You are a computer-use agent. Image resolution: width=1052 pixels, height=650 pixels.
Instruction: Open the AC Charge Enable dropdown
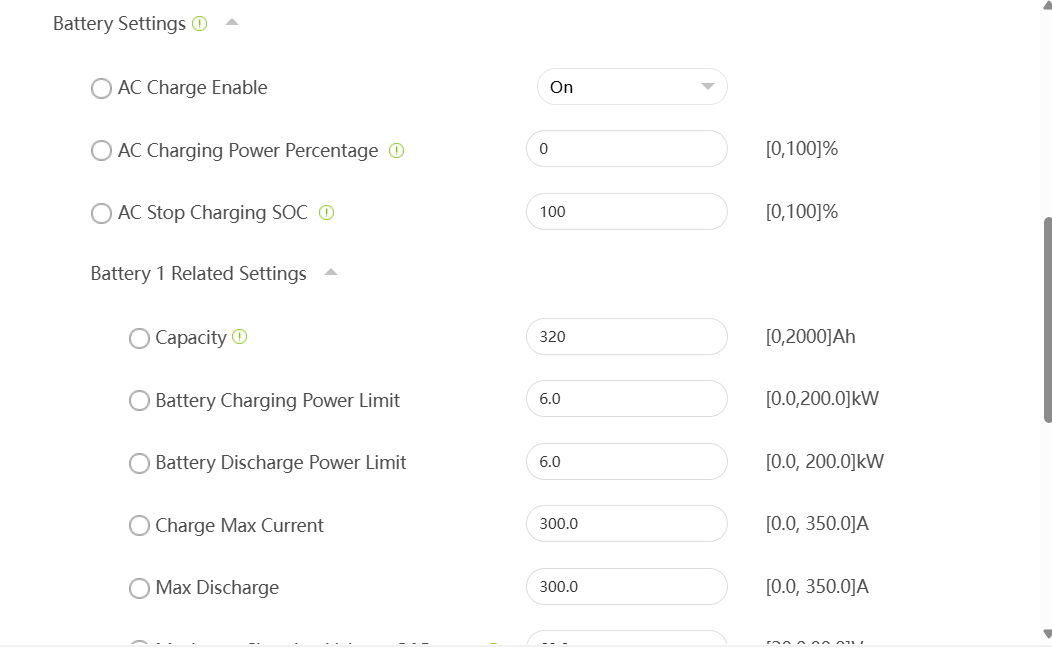[x=632, y=87]
